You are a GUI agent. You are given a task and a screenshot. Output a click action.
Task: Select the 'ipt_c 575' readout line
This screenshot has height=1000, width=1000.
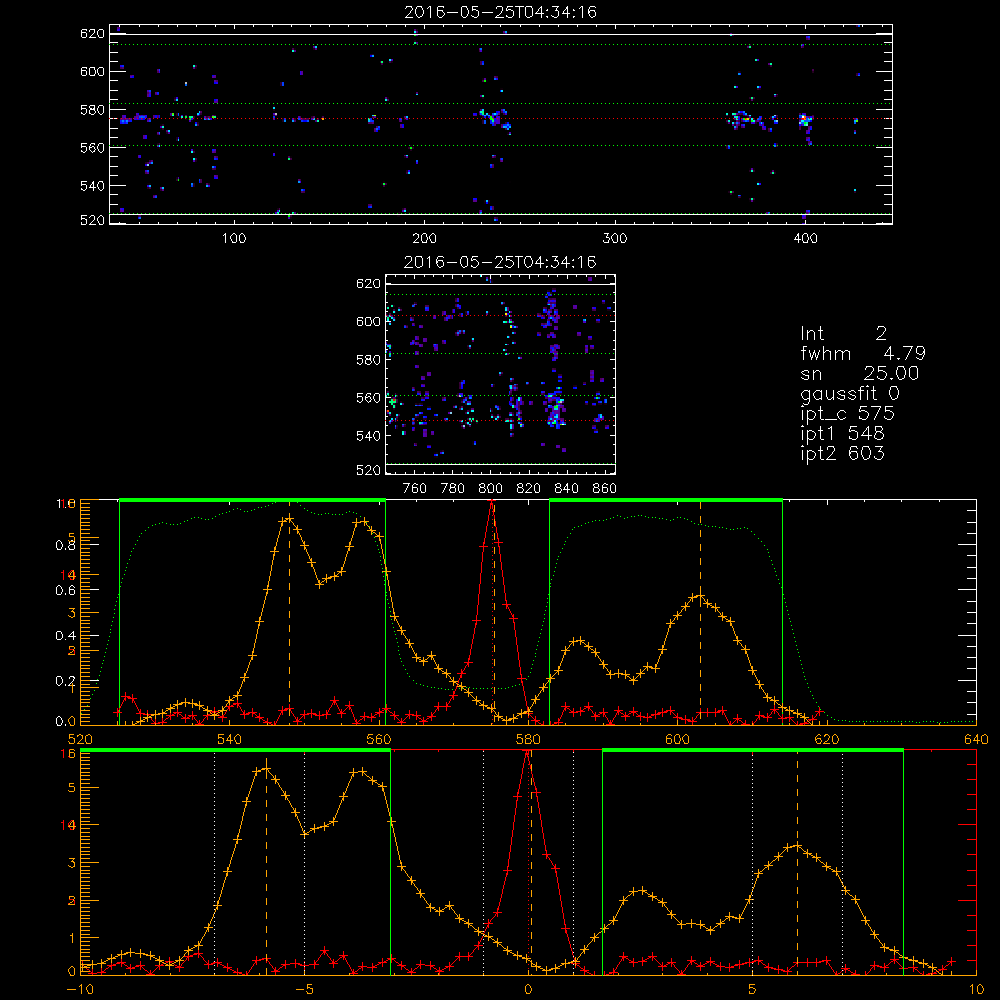coord(848,414)
